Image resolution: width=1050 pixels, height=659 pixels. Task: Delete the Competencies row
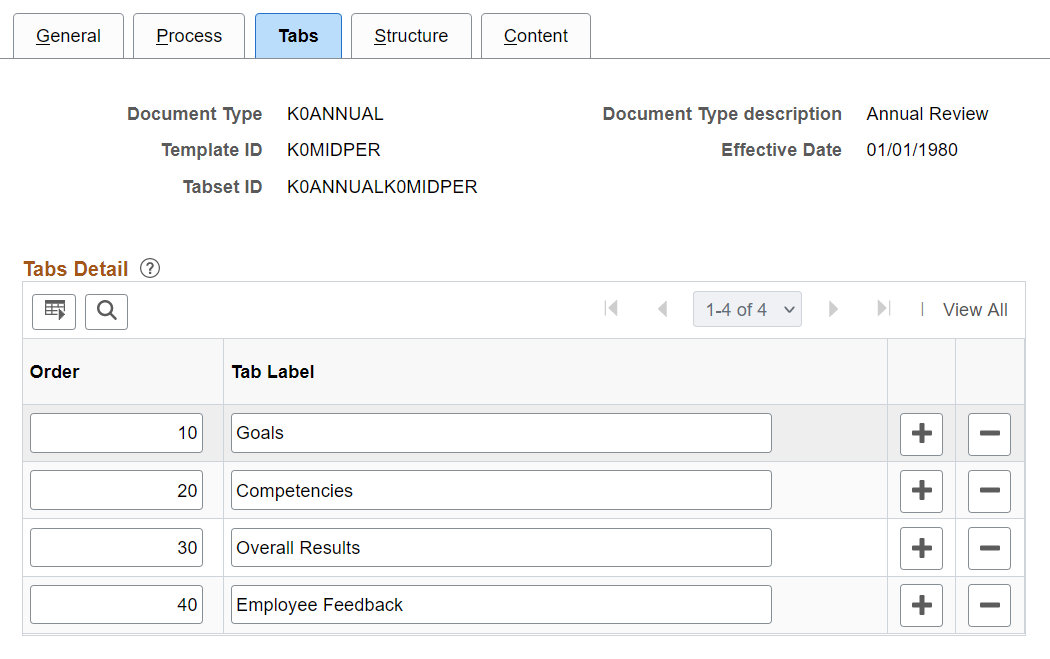point(989,491)
